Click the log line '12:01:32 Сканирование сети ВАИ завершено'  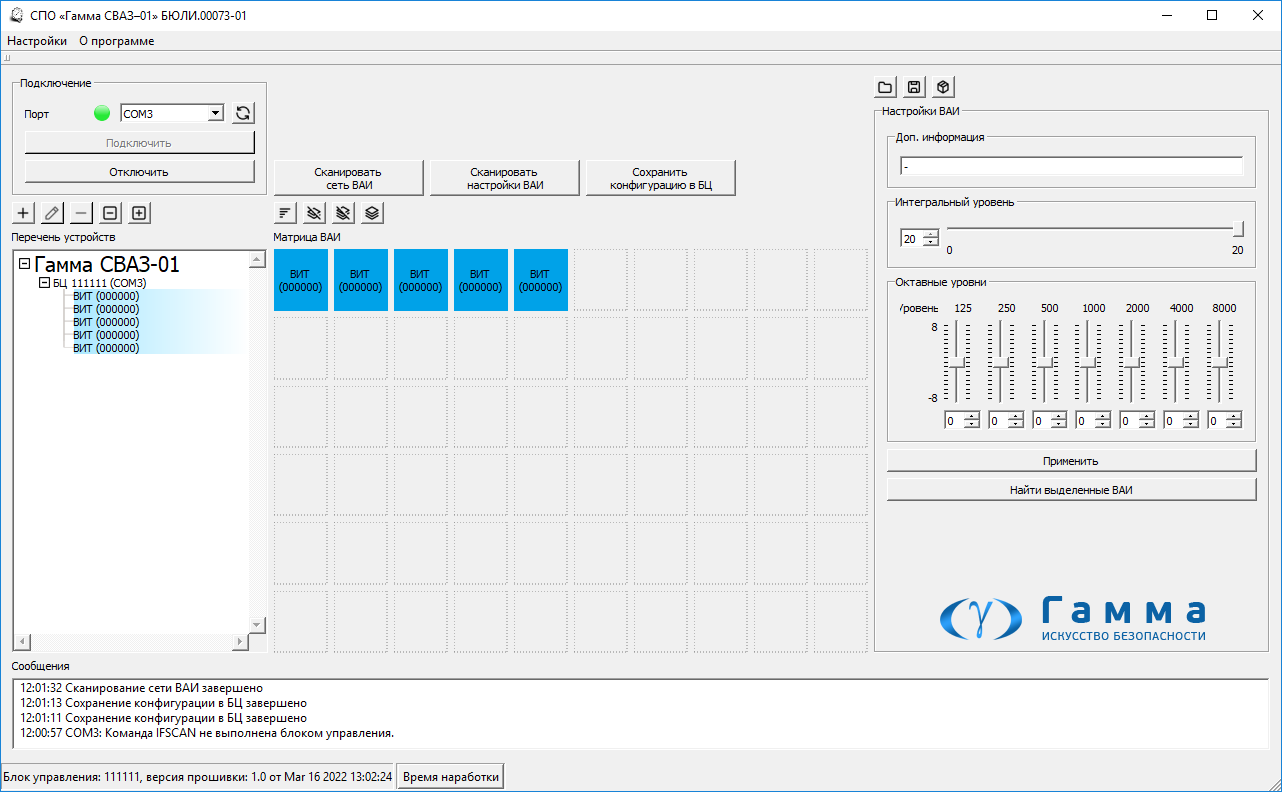141,688
